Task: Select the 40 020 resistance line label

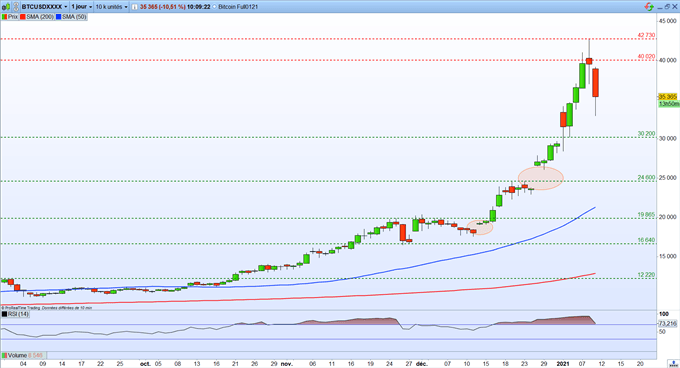Action: point(646,56)
